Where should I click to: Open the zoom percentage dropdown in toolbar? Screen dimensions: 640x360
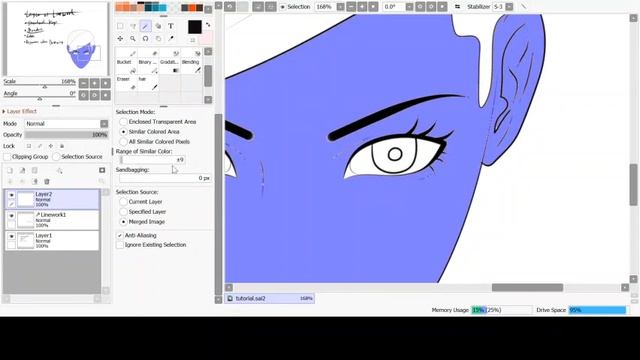click(340, 7)
